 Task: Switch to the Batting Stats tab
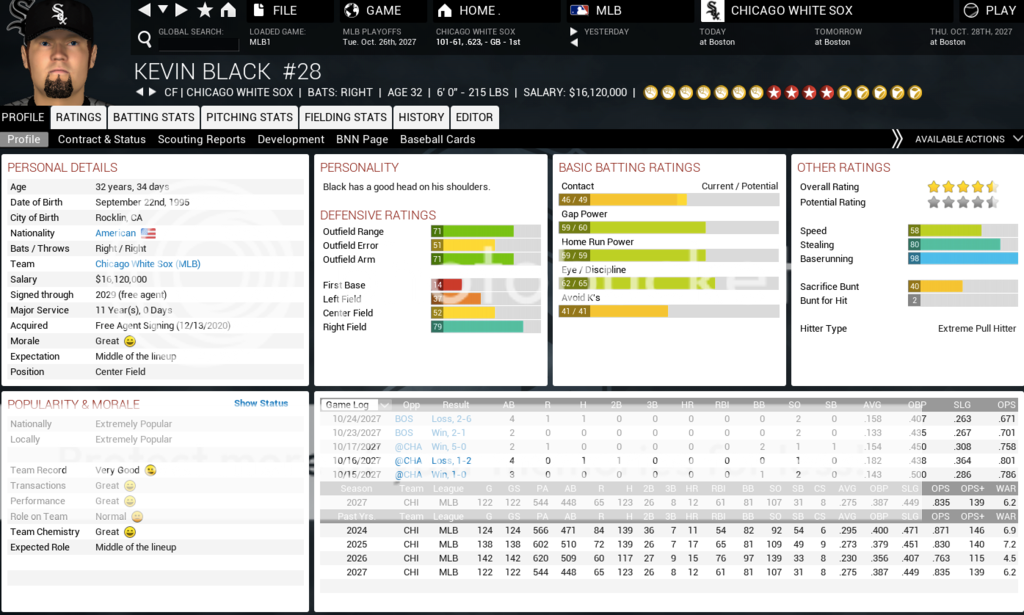(153, 117)
